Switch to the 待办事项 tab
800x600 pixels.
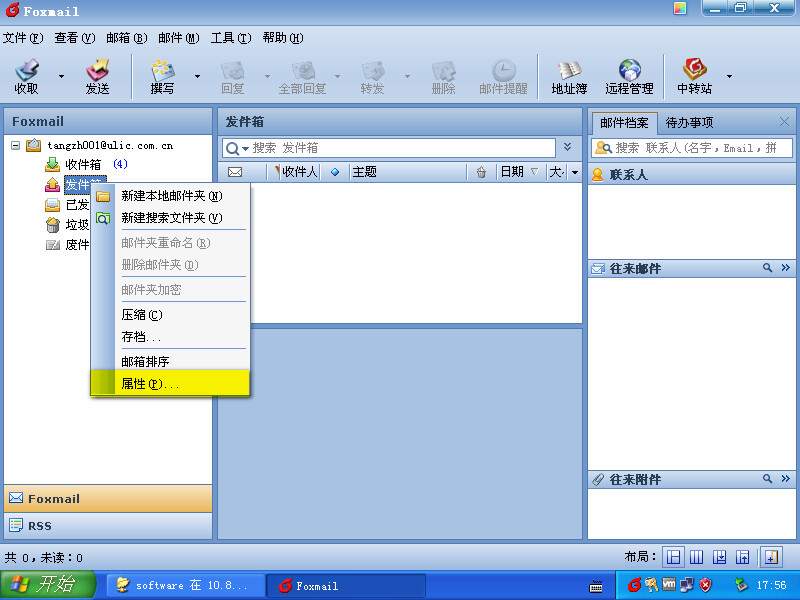[690, 123]
